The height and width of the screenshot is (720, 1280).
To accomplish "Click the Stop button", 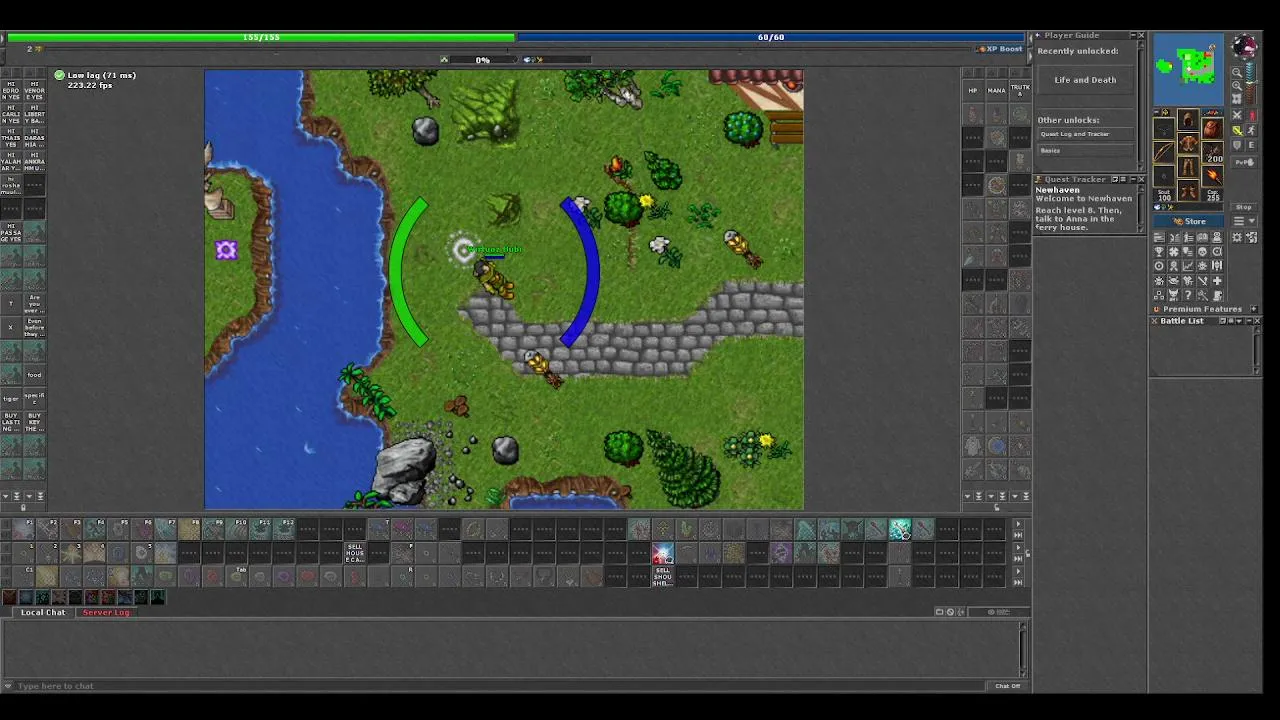I will (1244, 207).
